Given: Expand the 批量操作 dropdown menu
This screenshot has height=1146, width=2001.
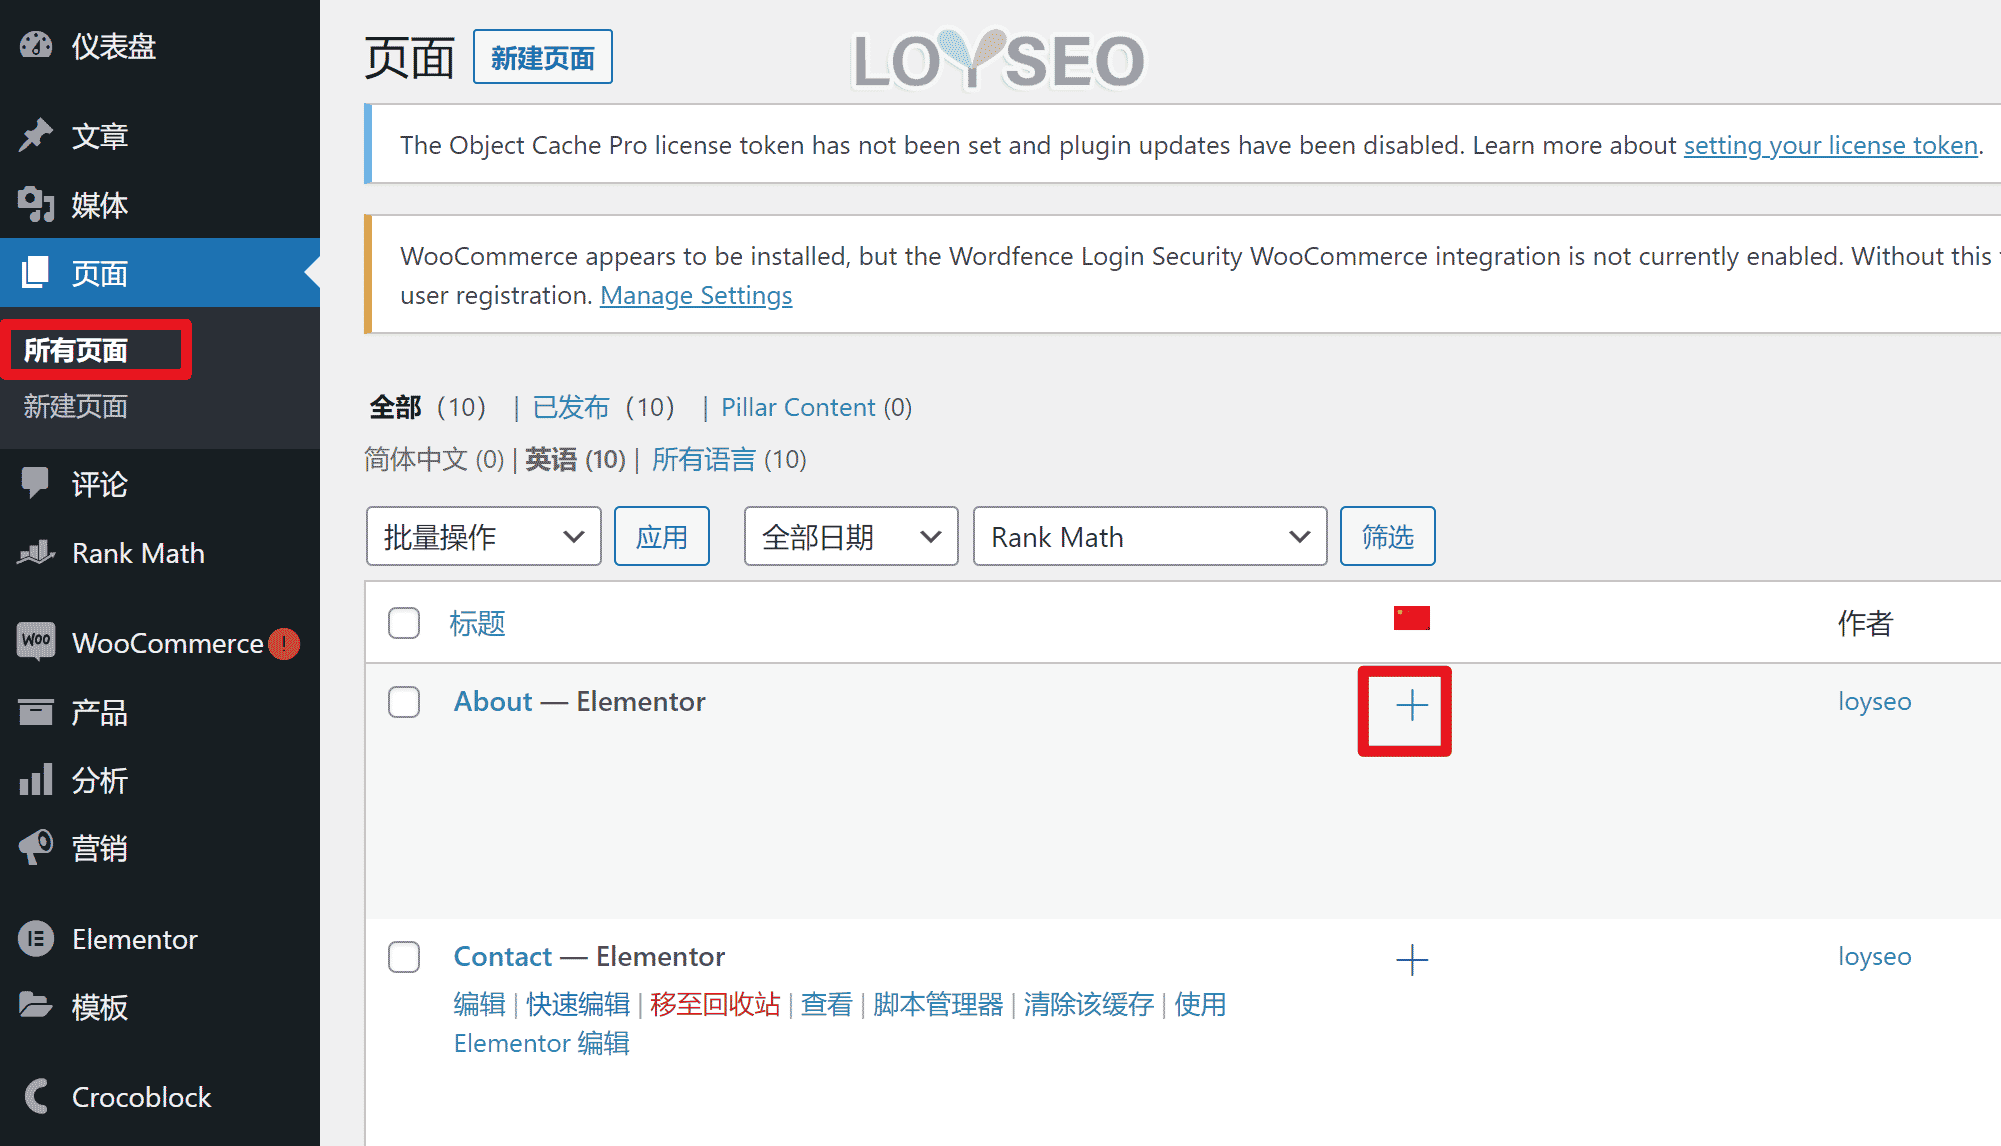Looking at the screenshot, I should (x=482, y=537).
